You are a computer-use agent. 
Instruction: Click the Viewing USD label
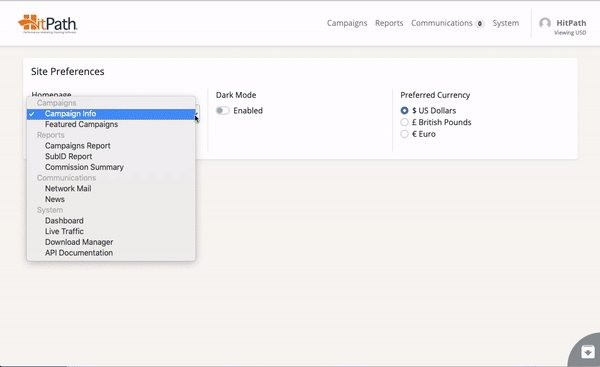[x=570, y=33]
